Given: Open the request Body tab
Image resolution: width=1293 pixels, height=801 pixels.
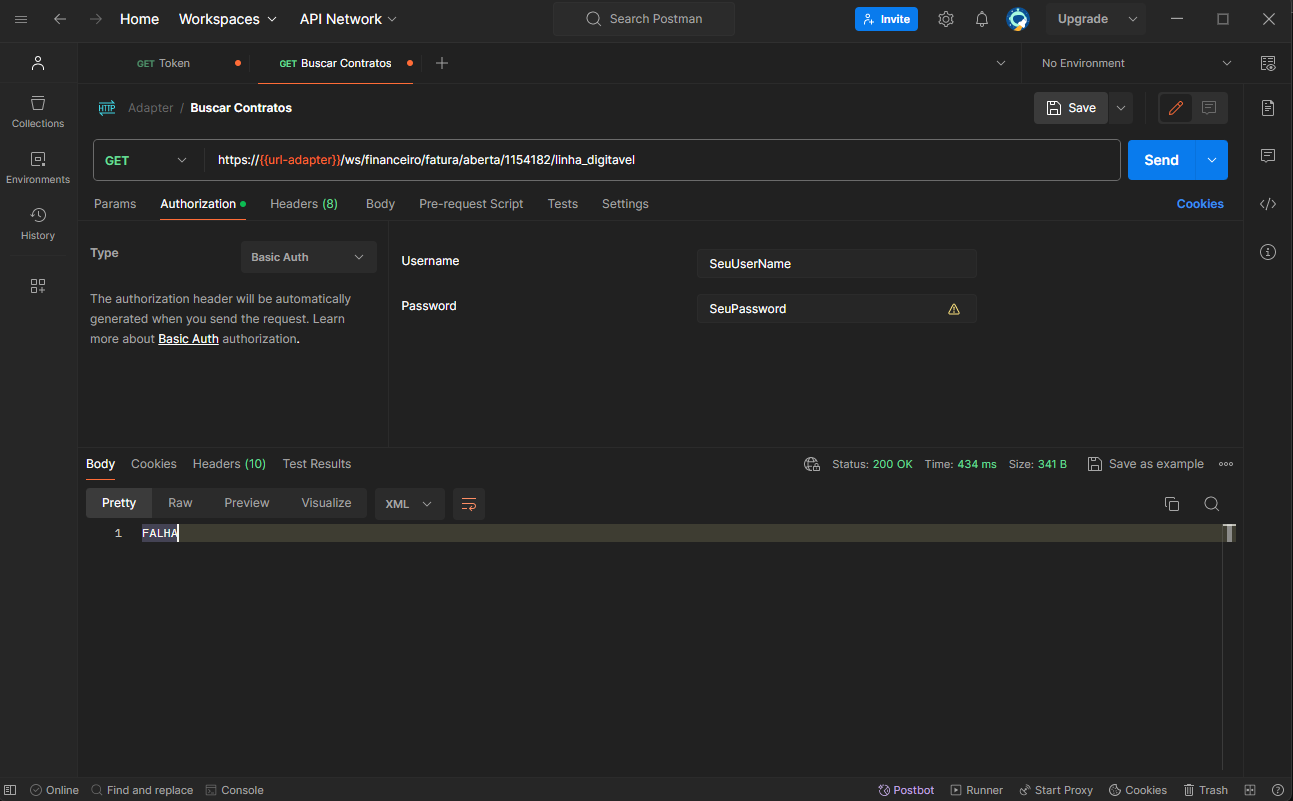Looking at the screenshot, I should pyautogui.click(x=380, y=204).
